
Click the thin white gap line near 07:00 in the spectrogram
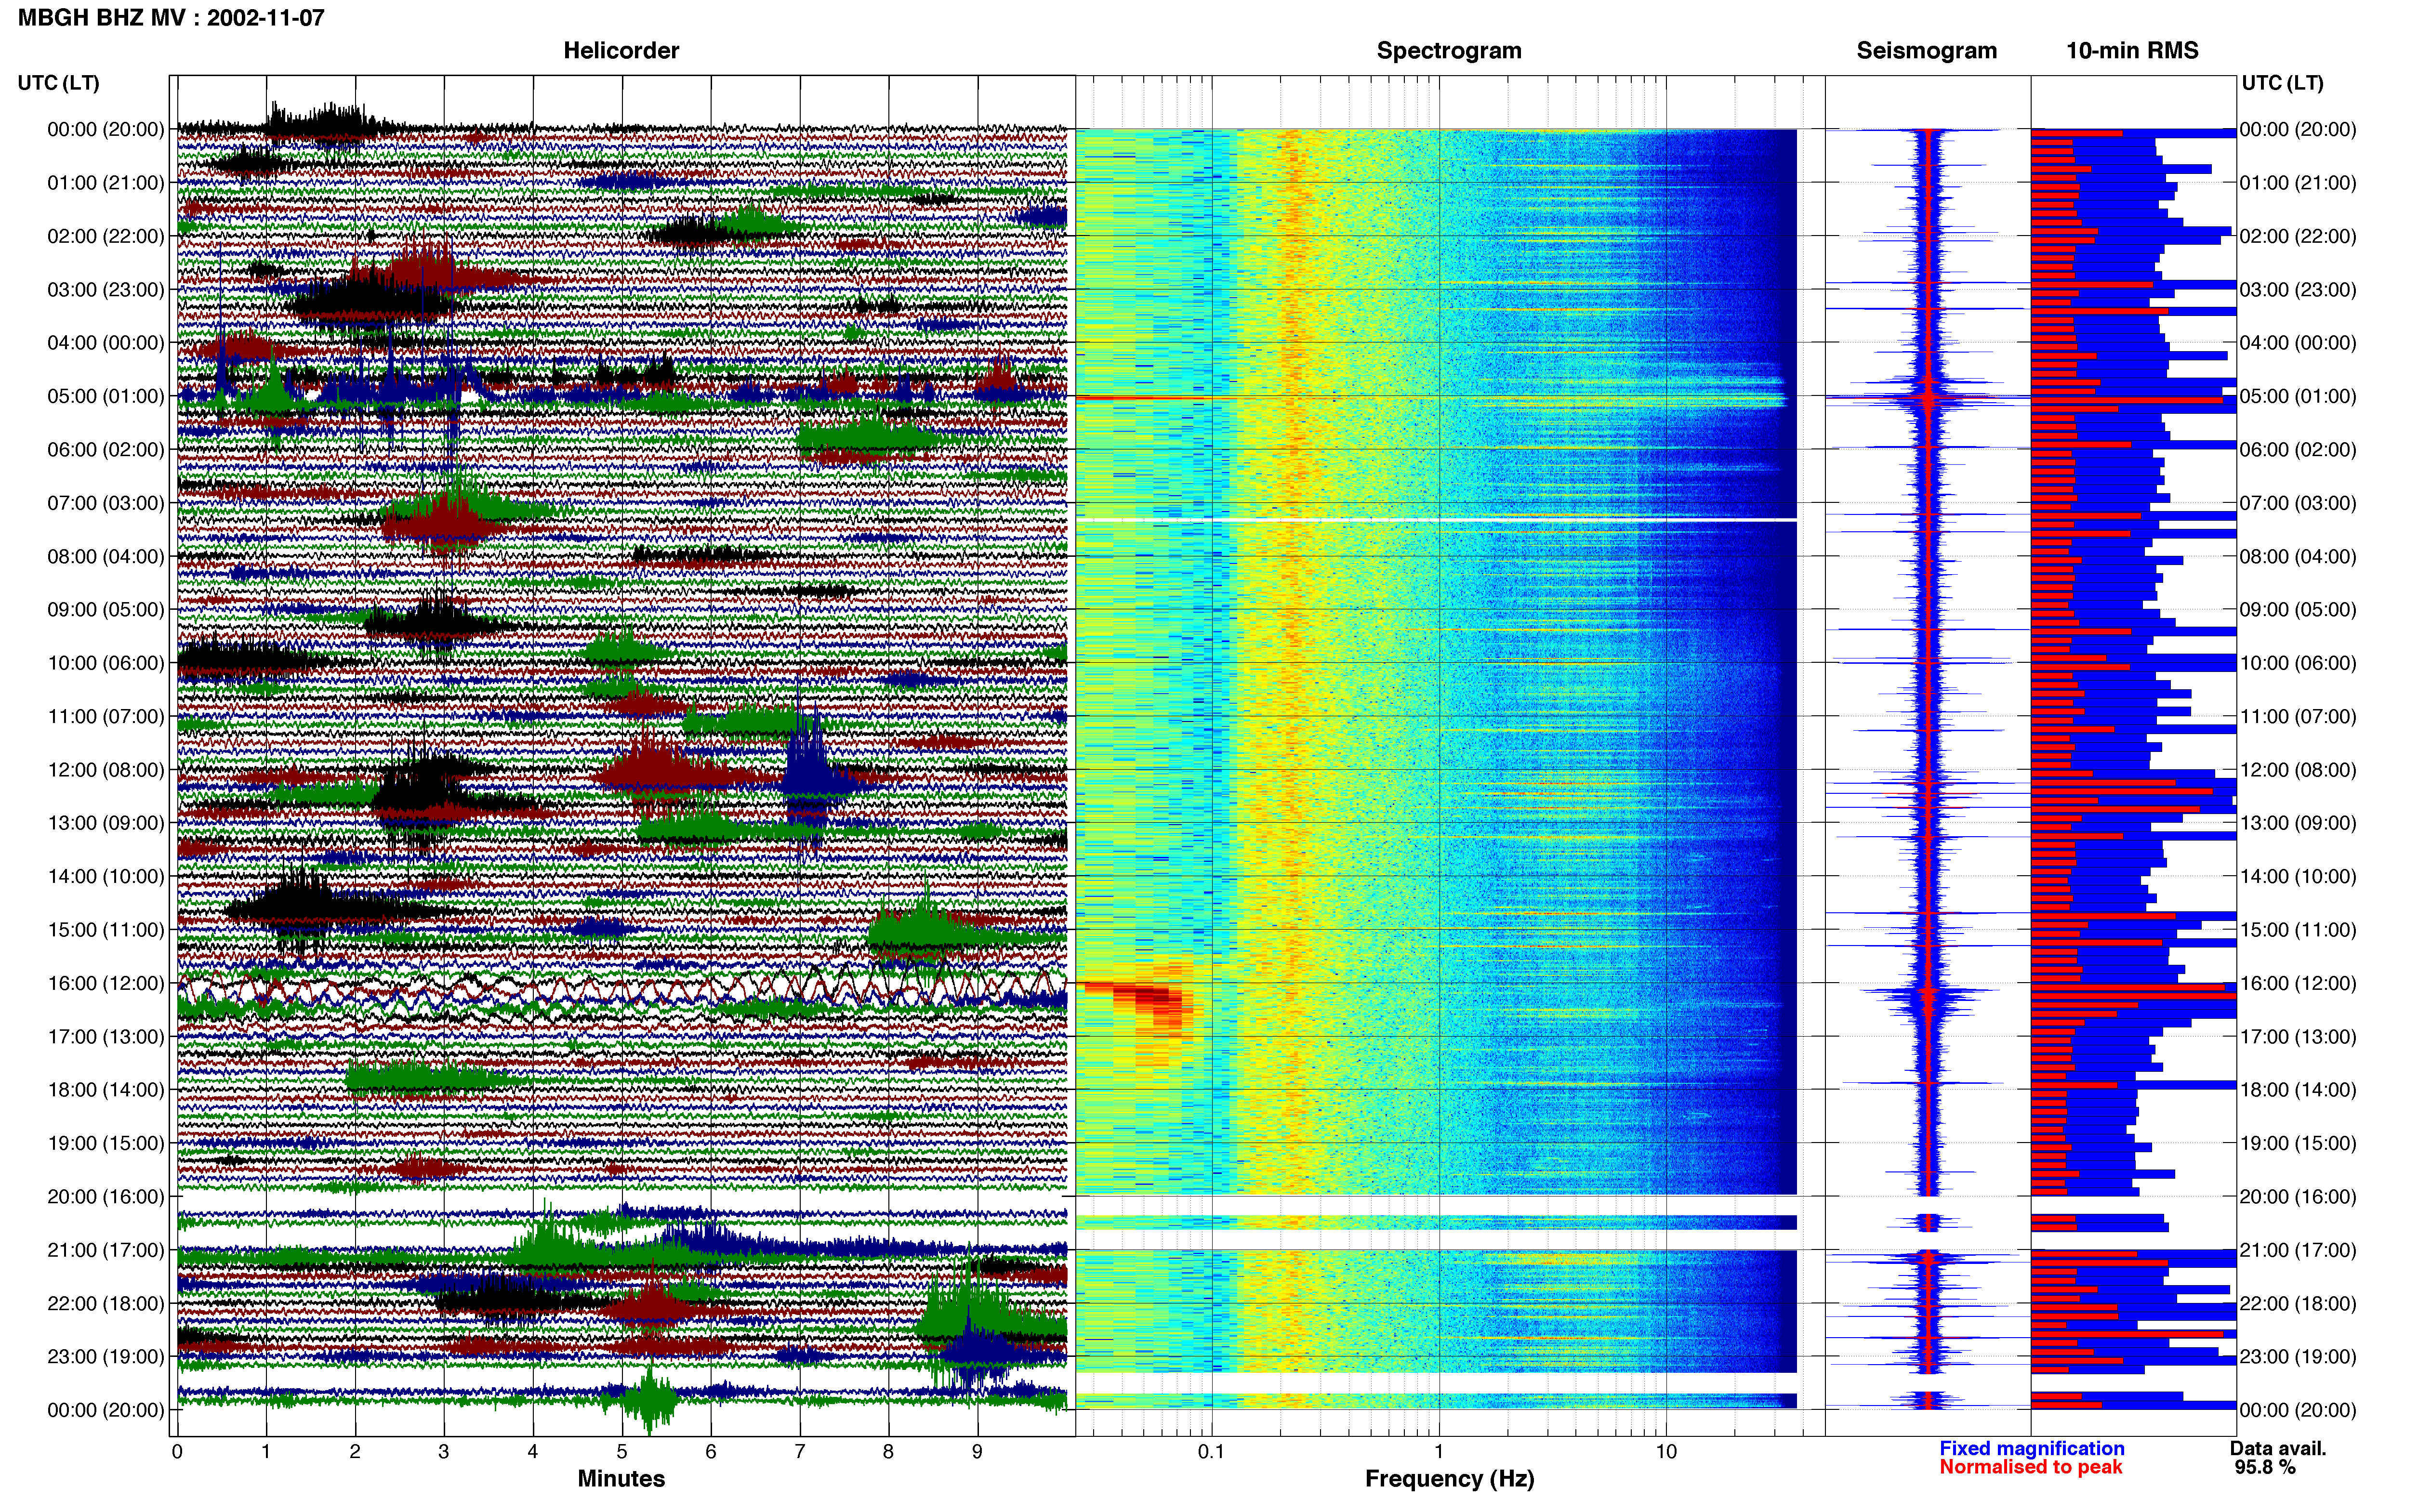1436,520
